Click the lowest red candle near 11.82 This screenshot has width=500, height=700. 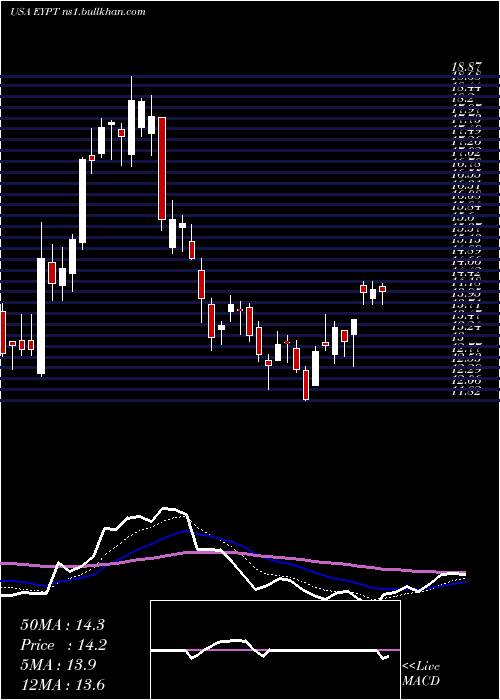click(306, 384)
